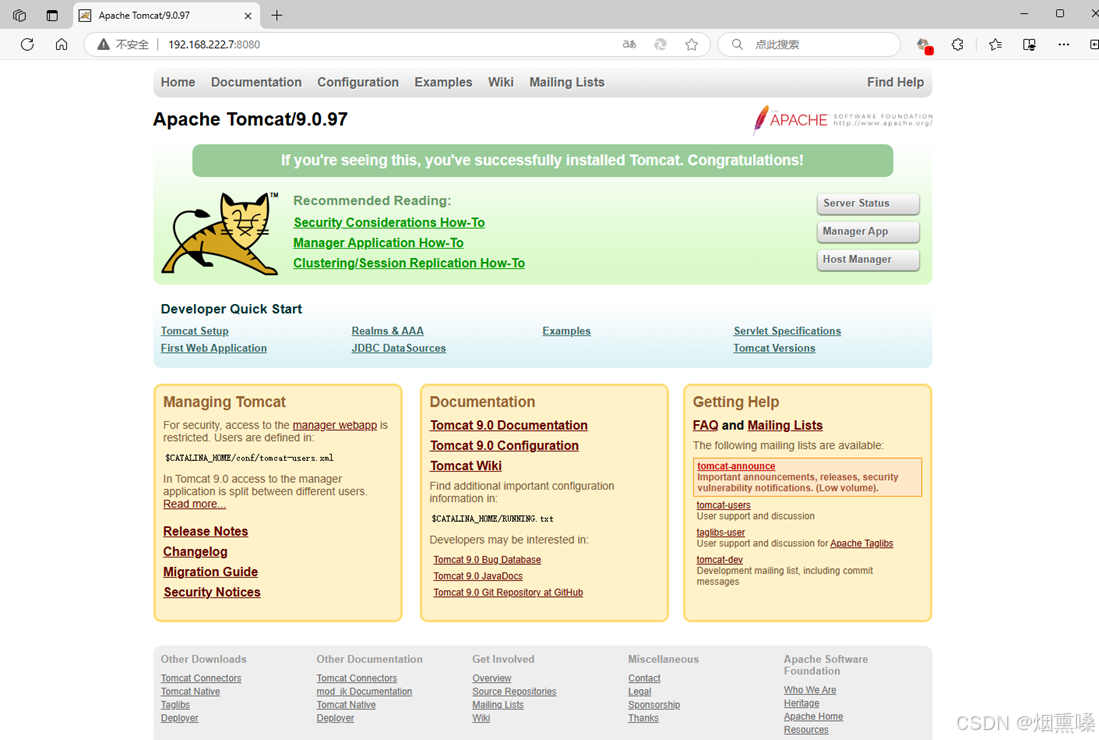Open Find Help in the navigation bar

point(895,82)
